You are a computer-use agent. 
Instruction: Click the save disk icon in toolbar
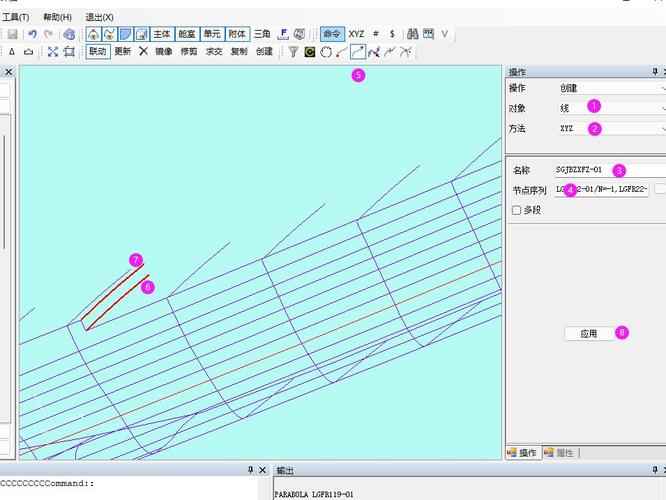[x=12, y=34]
